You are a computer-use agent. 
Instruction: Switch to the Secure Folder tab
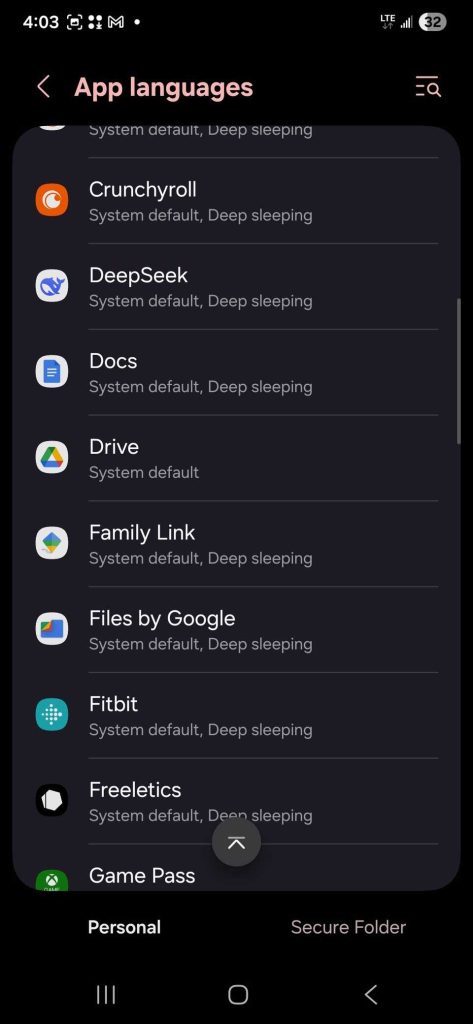(x=348, y=927)
